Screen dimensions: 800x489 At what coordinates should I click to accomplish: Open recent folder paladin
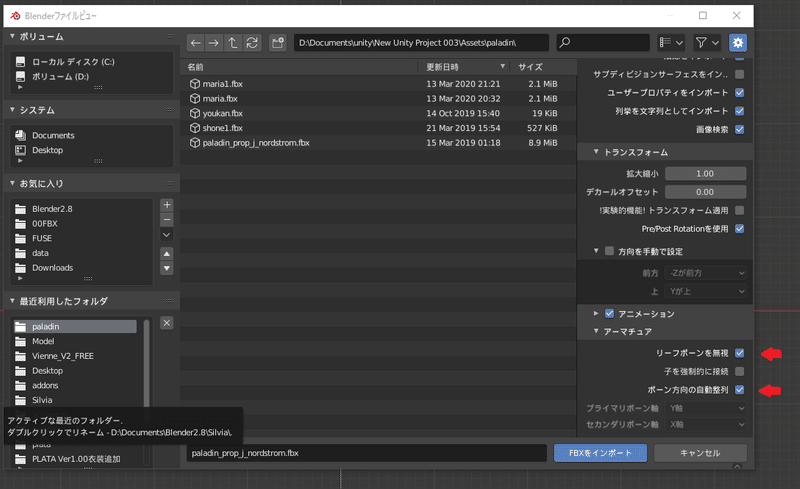[x=75, y=327]
